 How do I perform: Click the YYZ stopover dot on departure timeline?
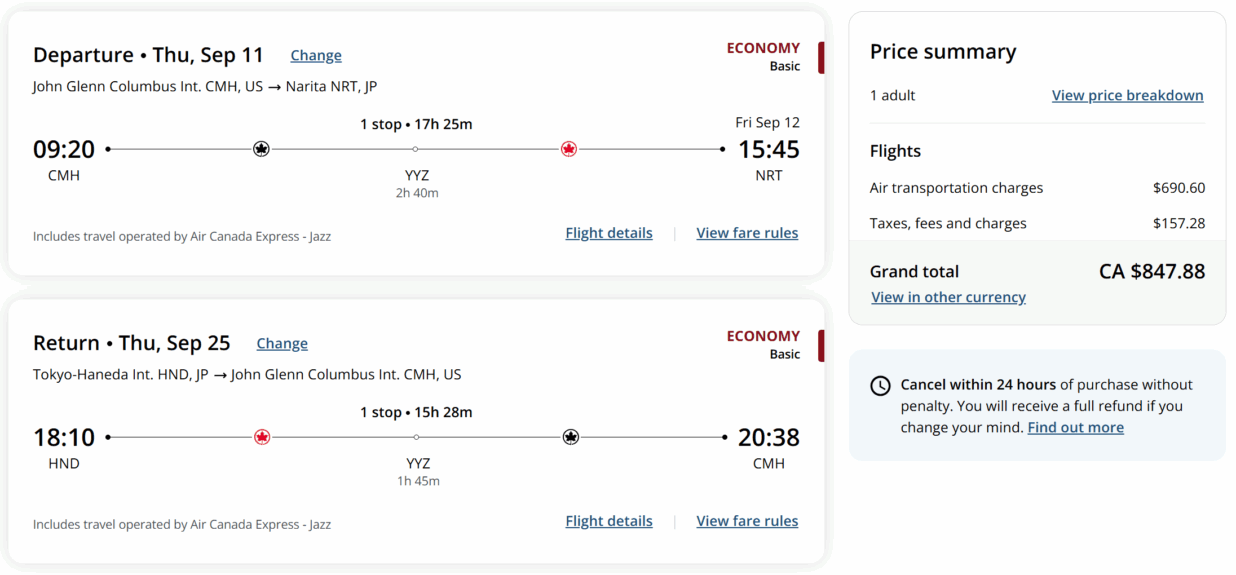(415, 149)
